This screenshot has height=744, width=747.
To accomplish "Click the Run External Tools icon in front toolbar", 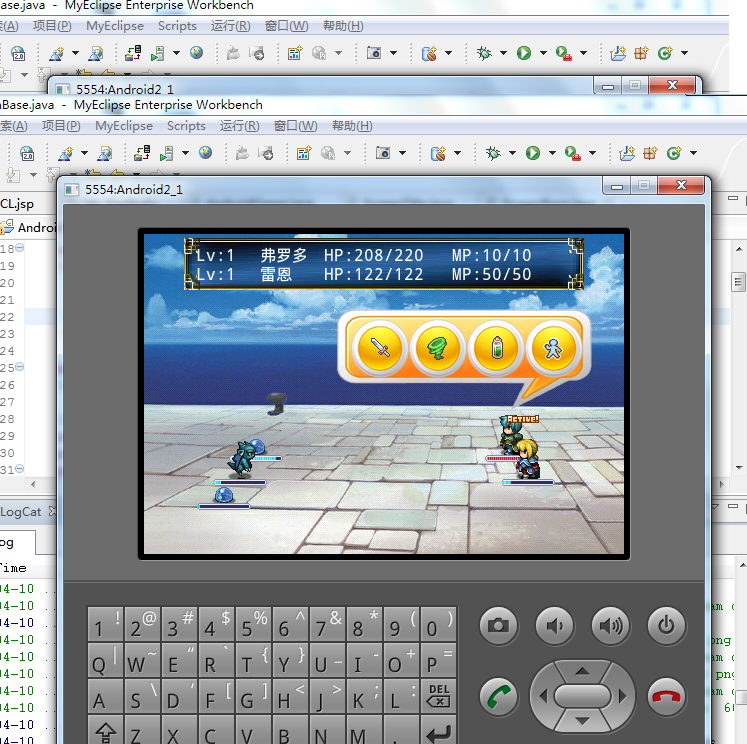I will (x=572, y=153).
